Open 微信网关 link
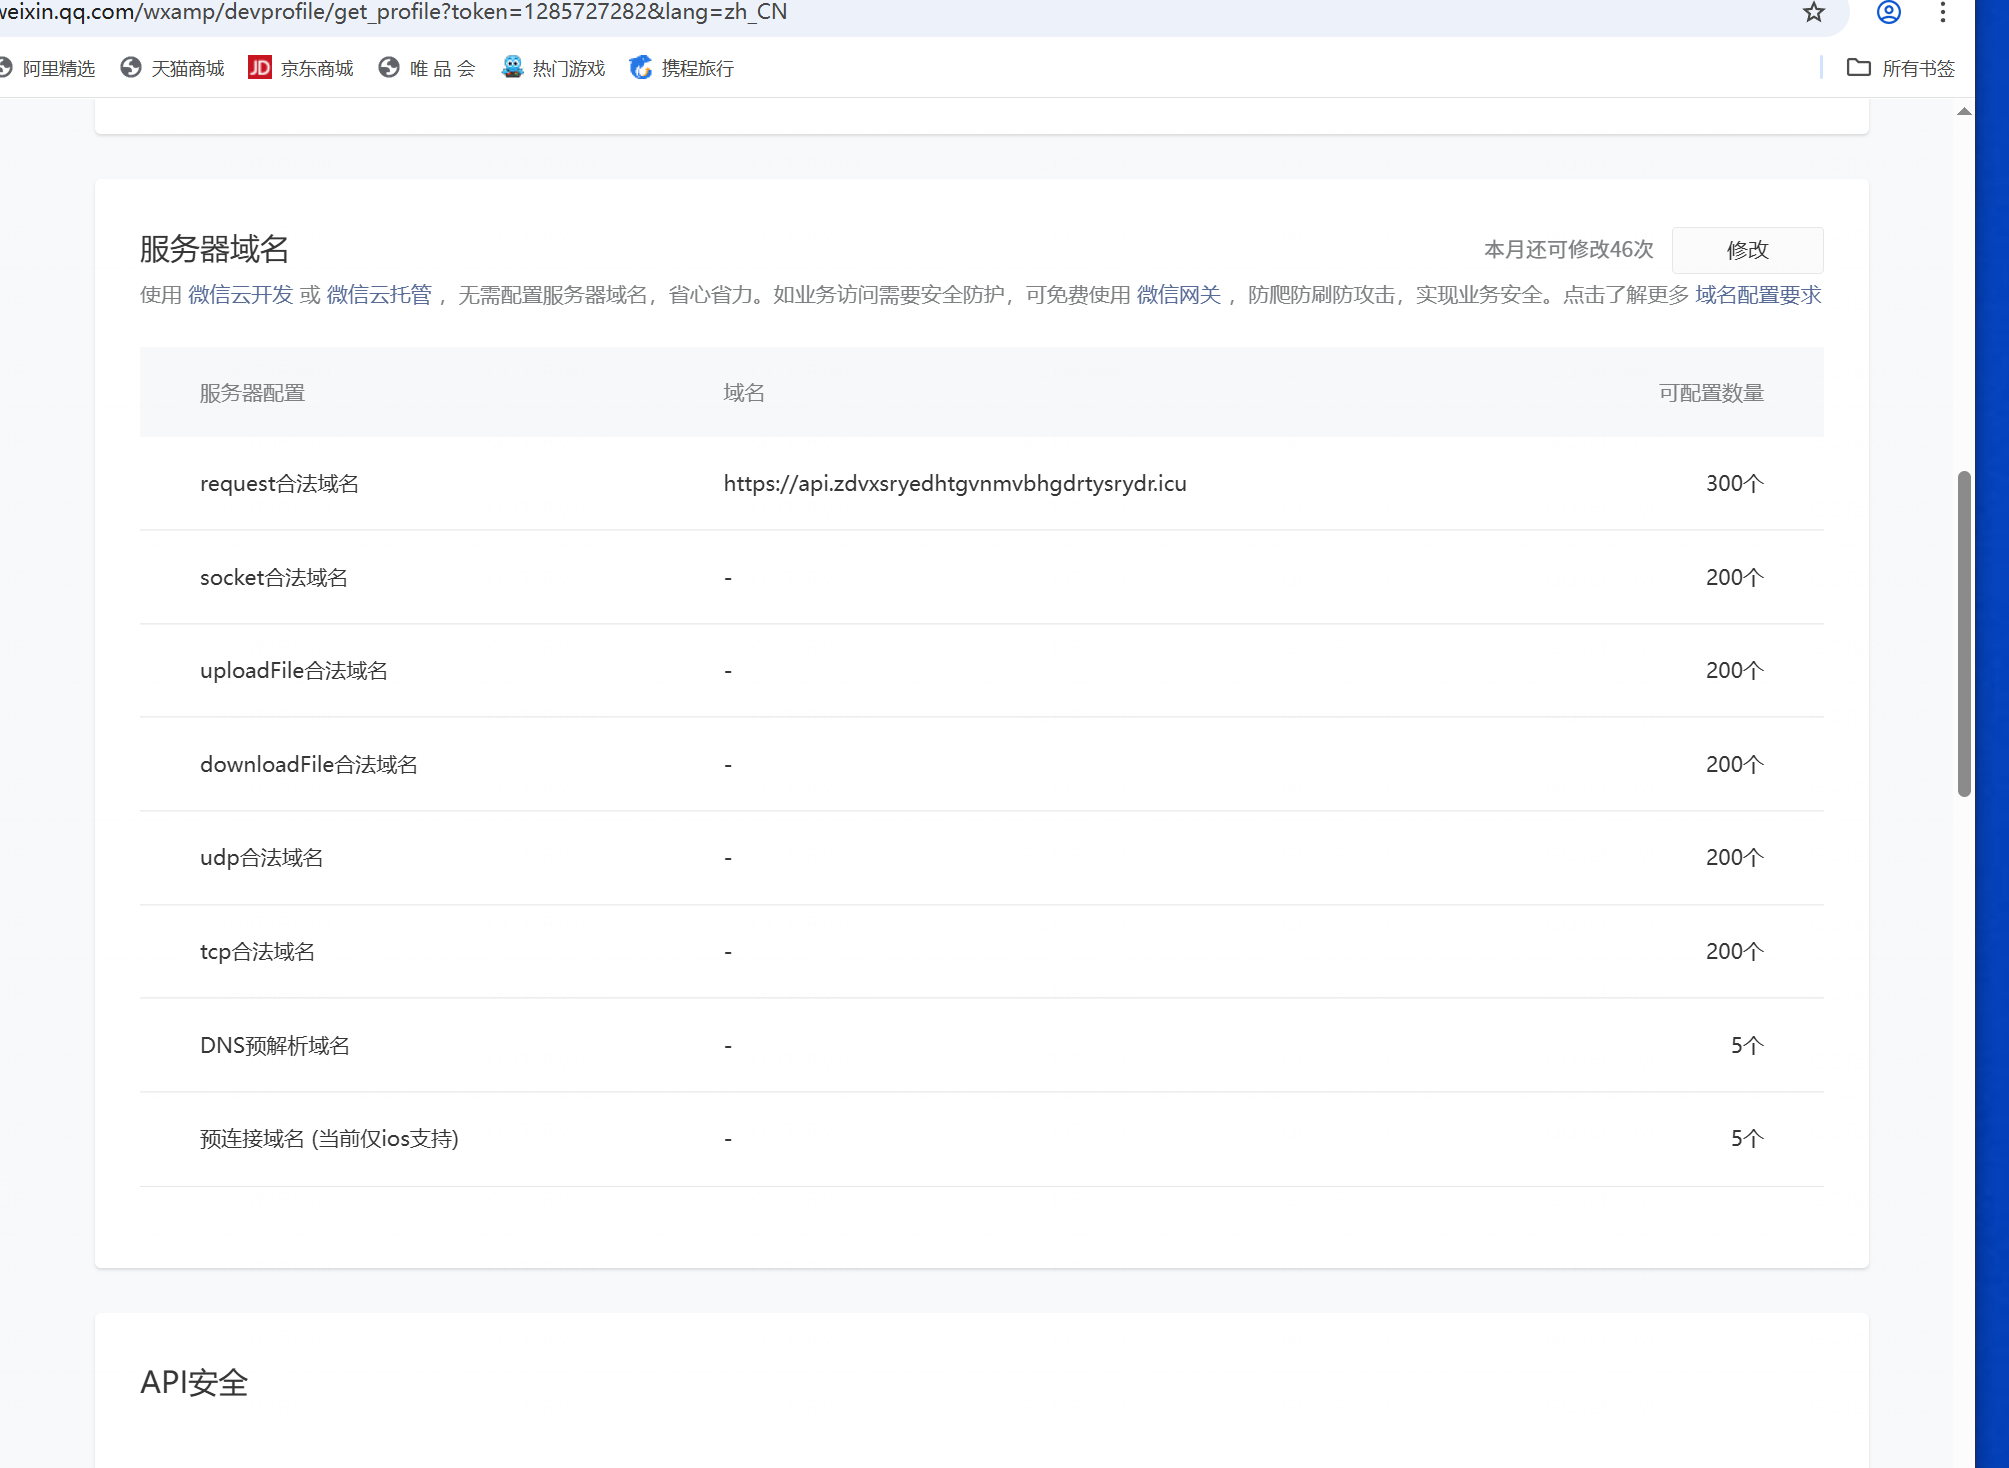The height and width of the screenshot is (1468, 2009). tap(1178, 295)
